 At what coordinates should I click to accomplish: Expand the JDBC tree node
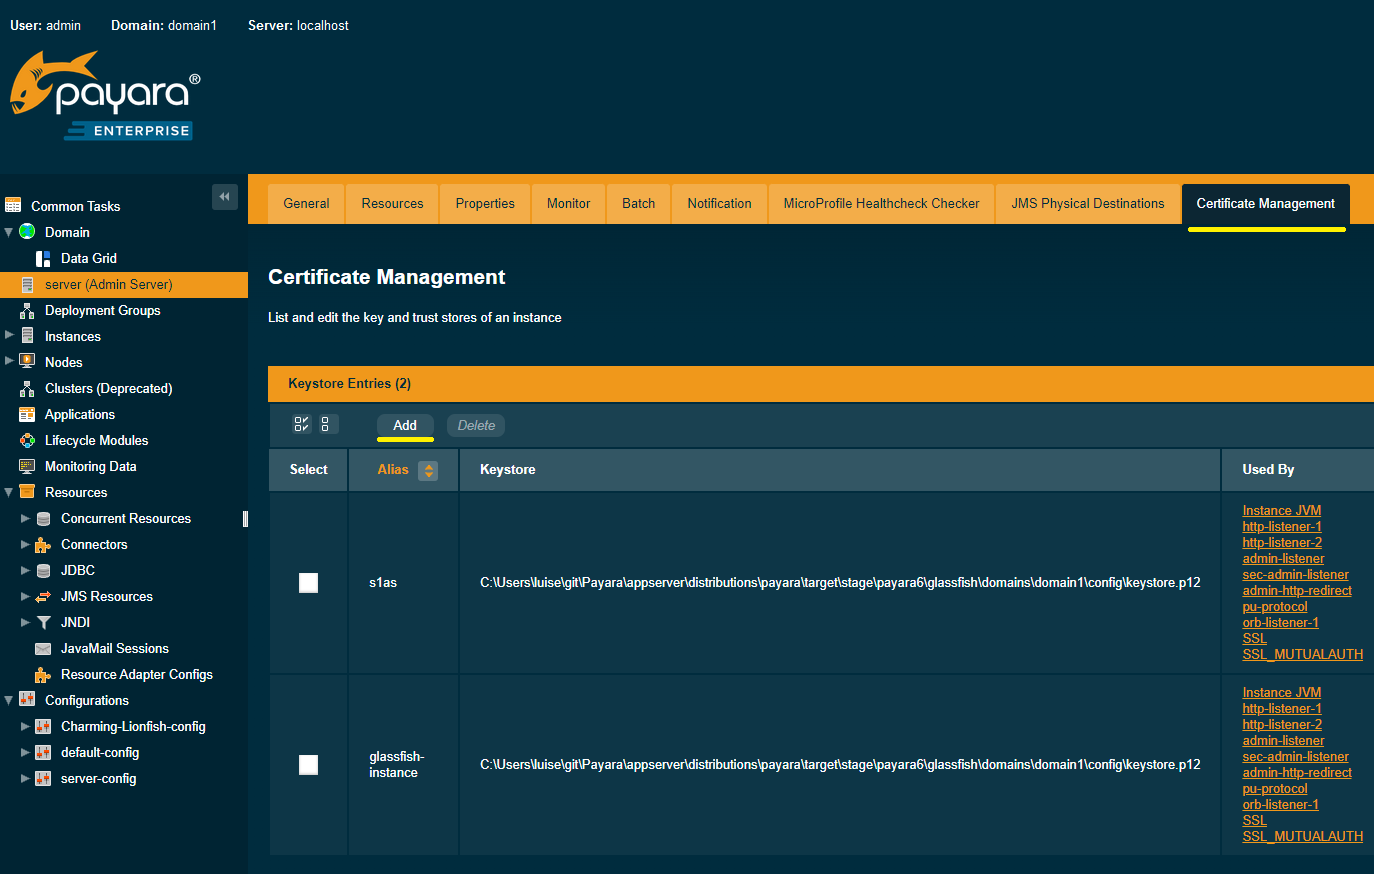[25, 570]
